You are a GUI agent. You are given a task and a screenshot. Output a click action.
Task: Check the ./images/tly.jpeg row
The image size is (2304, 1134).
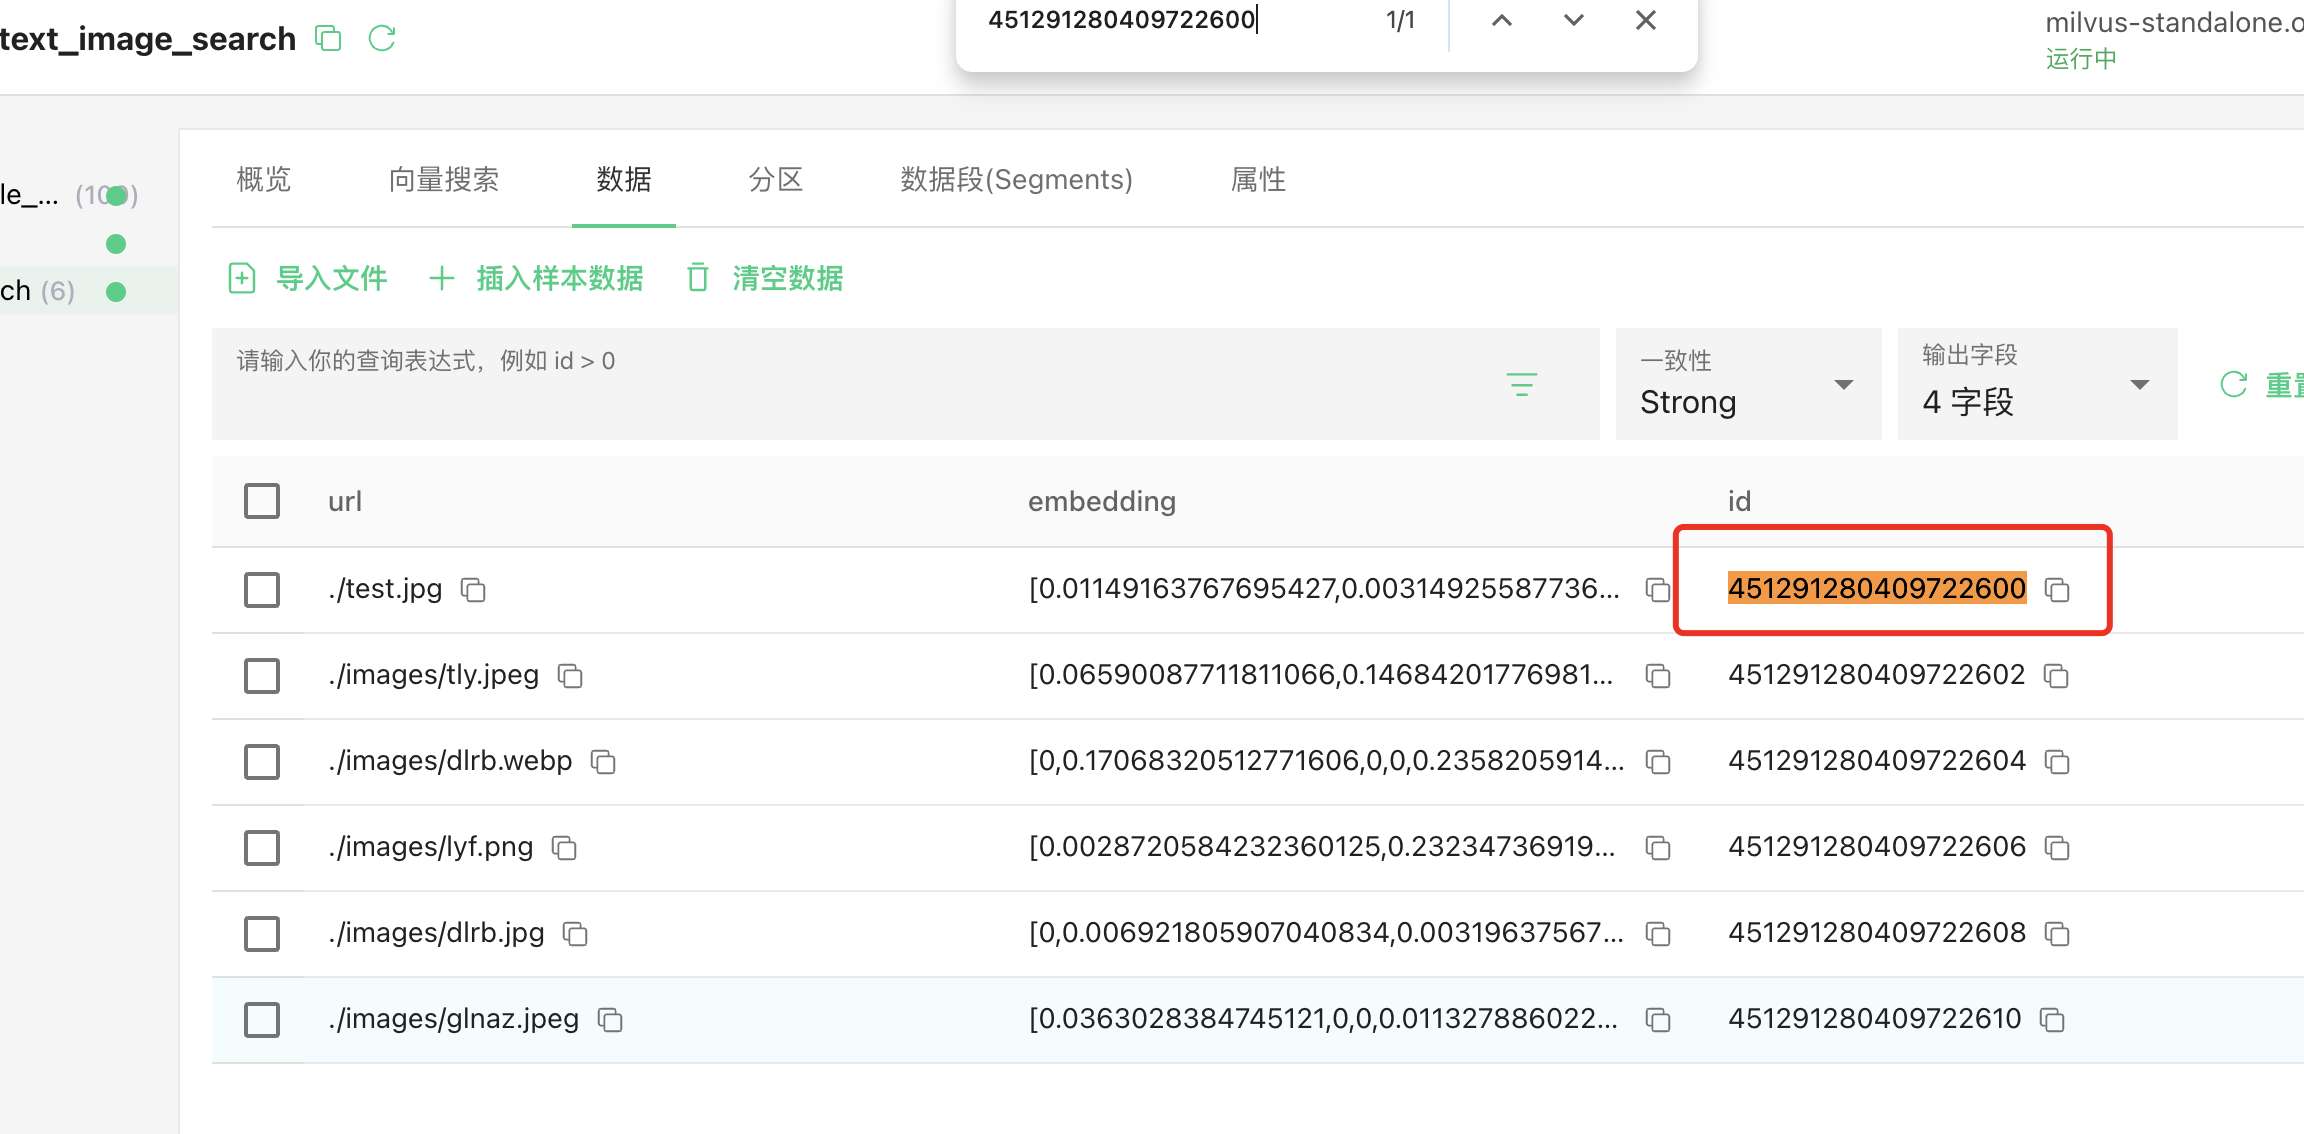click(262, 676)
